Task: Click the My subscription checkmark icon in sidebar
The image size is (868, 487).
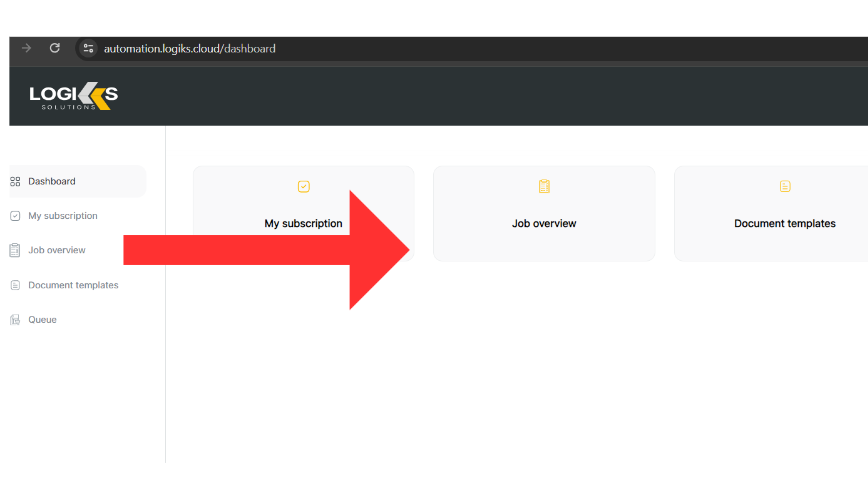Action: point(15,216)
